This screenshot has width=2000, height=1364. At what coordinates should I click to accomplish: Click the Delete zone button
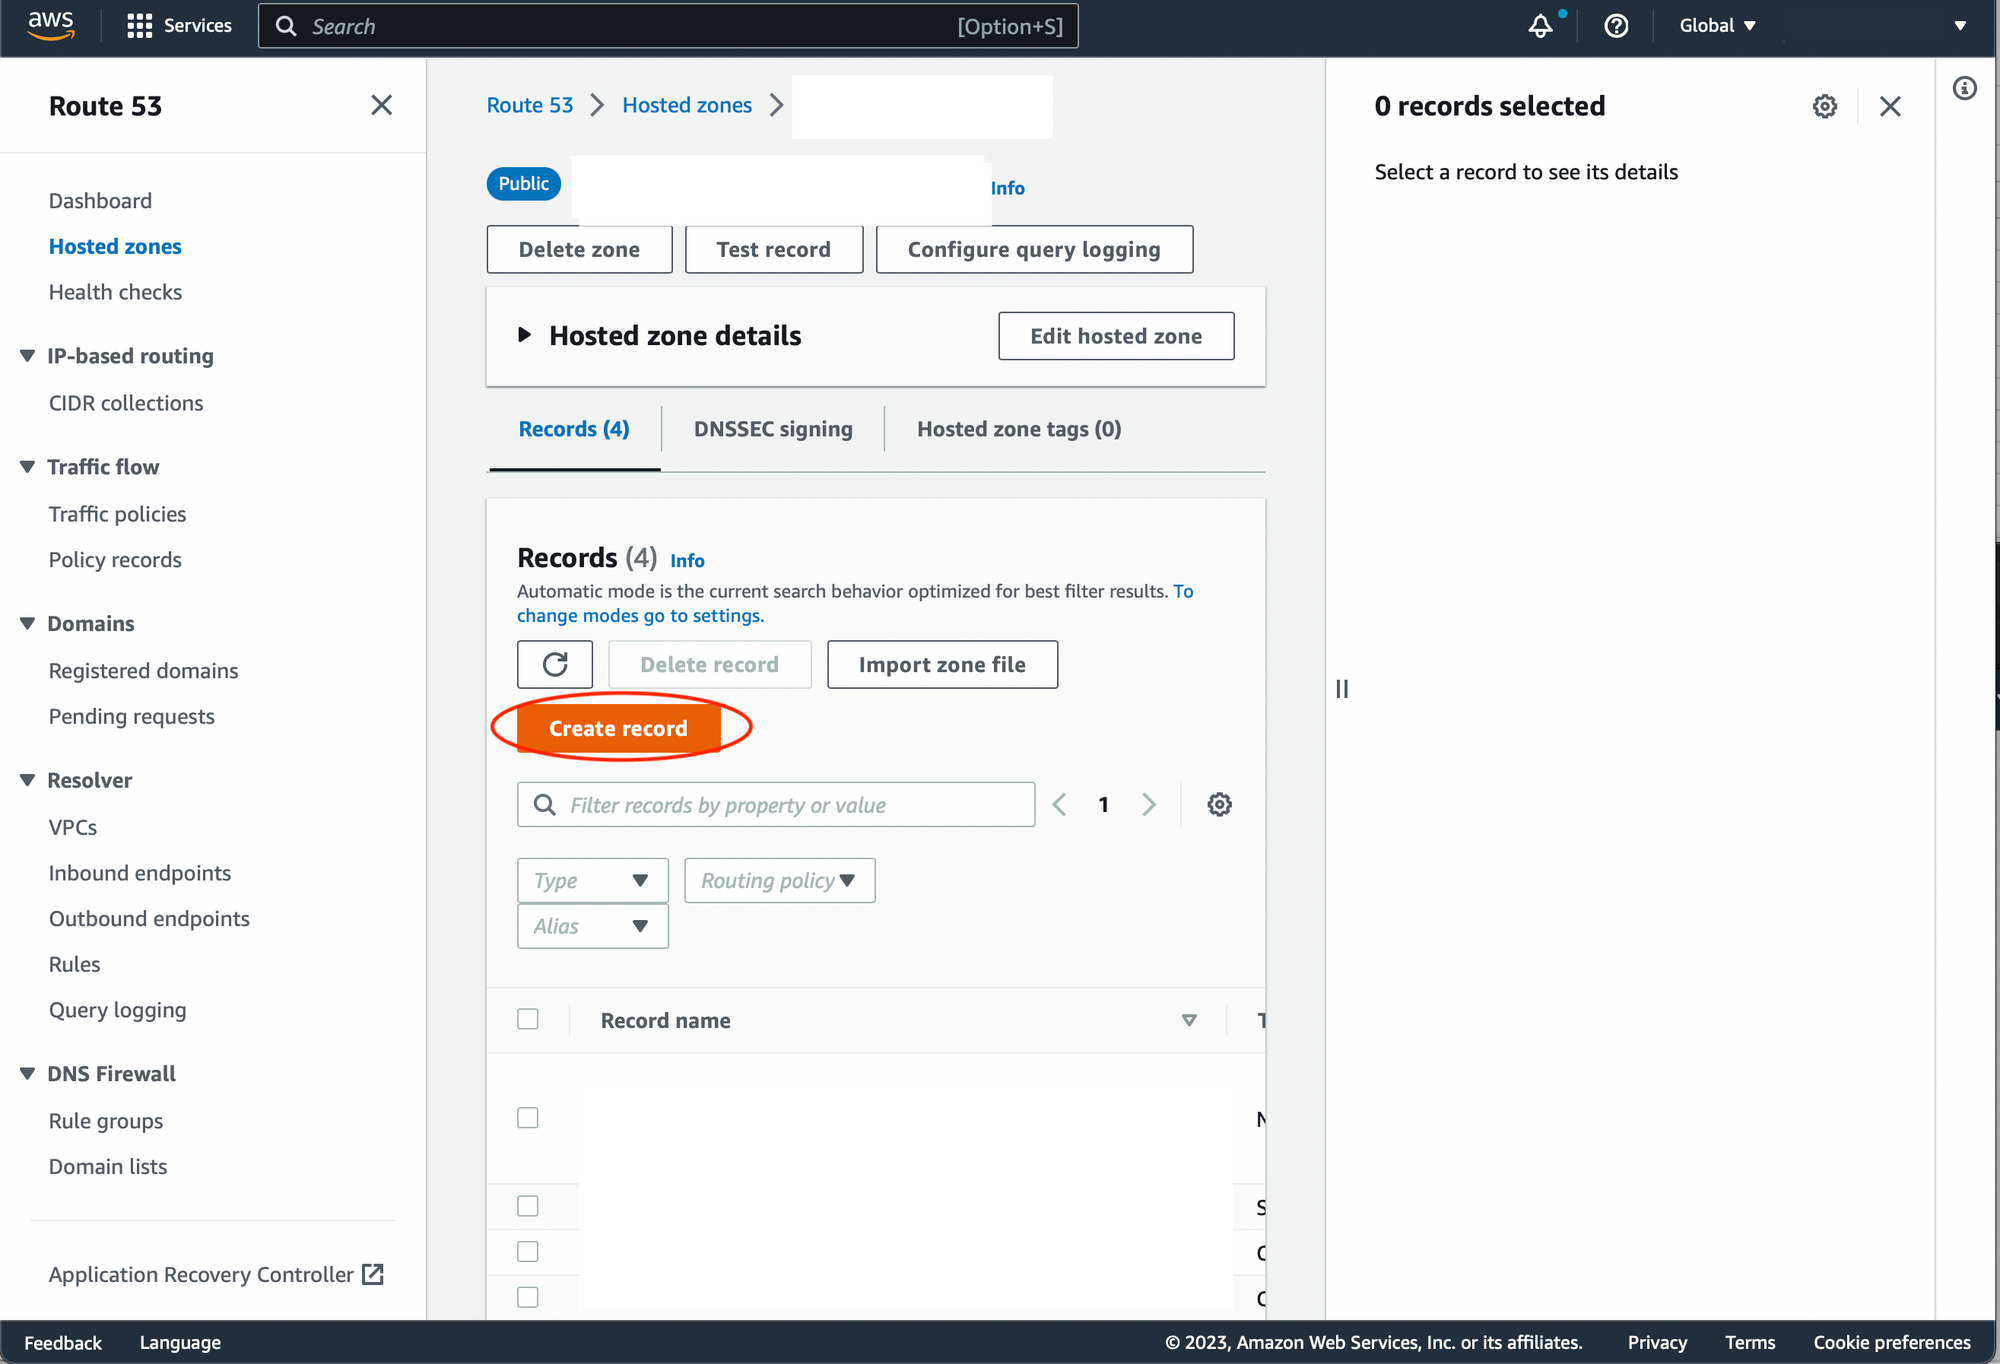[579, 249]
